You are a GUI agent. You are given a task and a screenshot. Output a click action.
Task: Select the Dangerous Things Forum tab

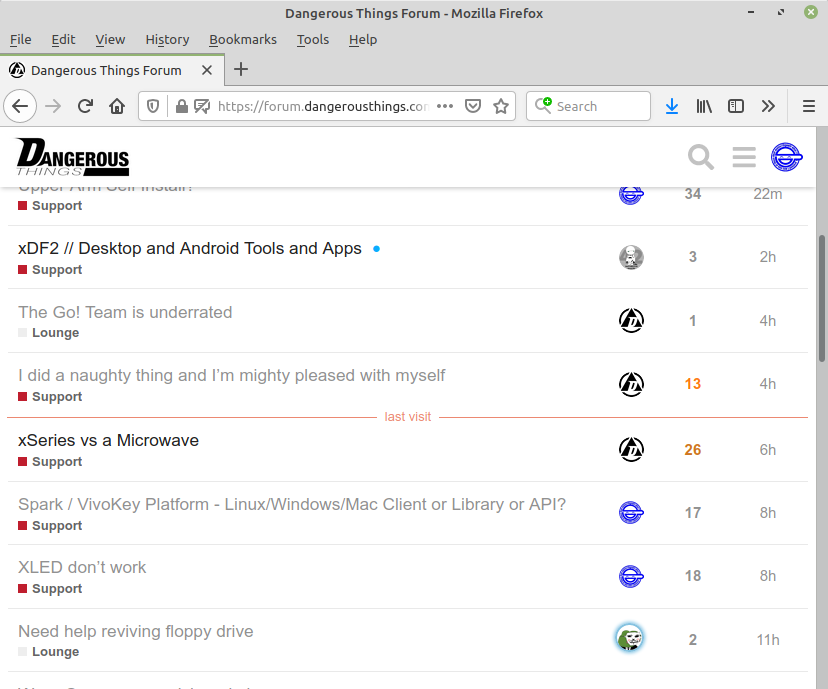(x=112, y=70)
